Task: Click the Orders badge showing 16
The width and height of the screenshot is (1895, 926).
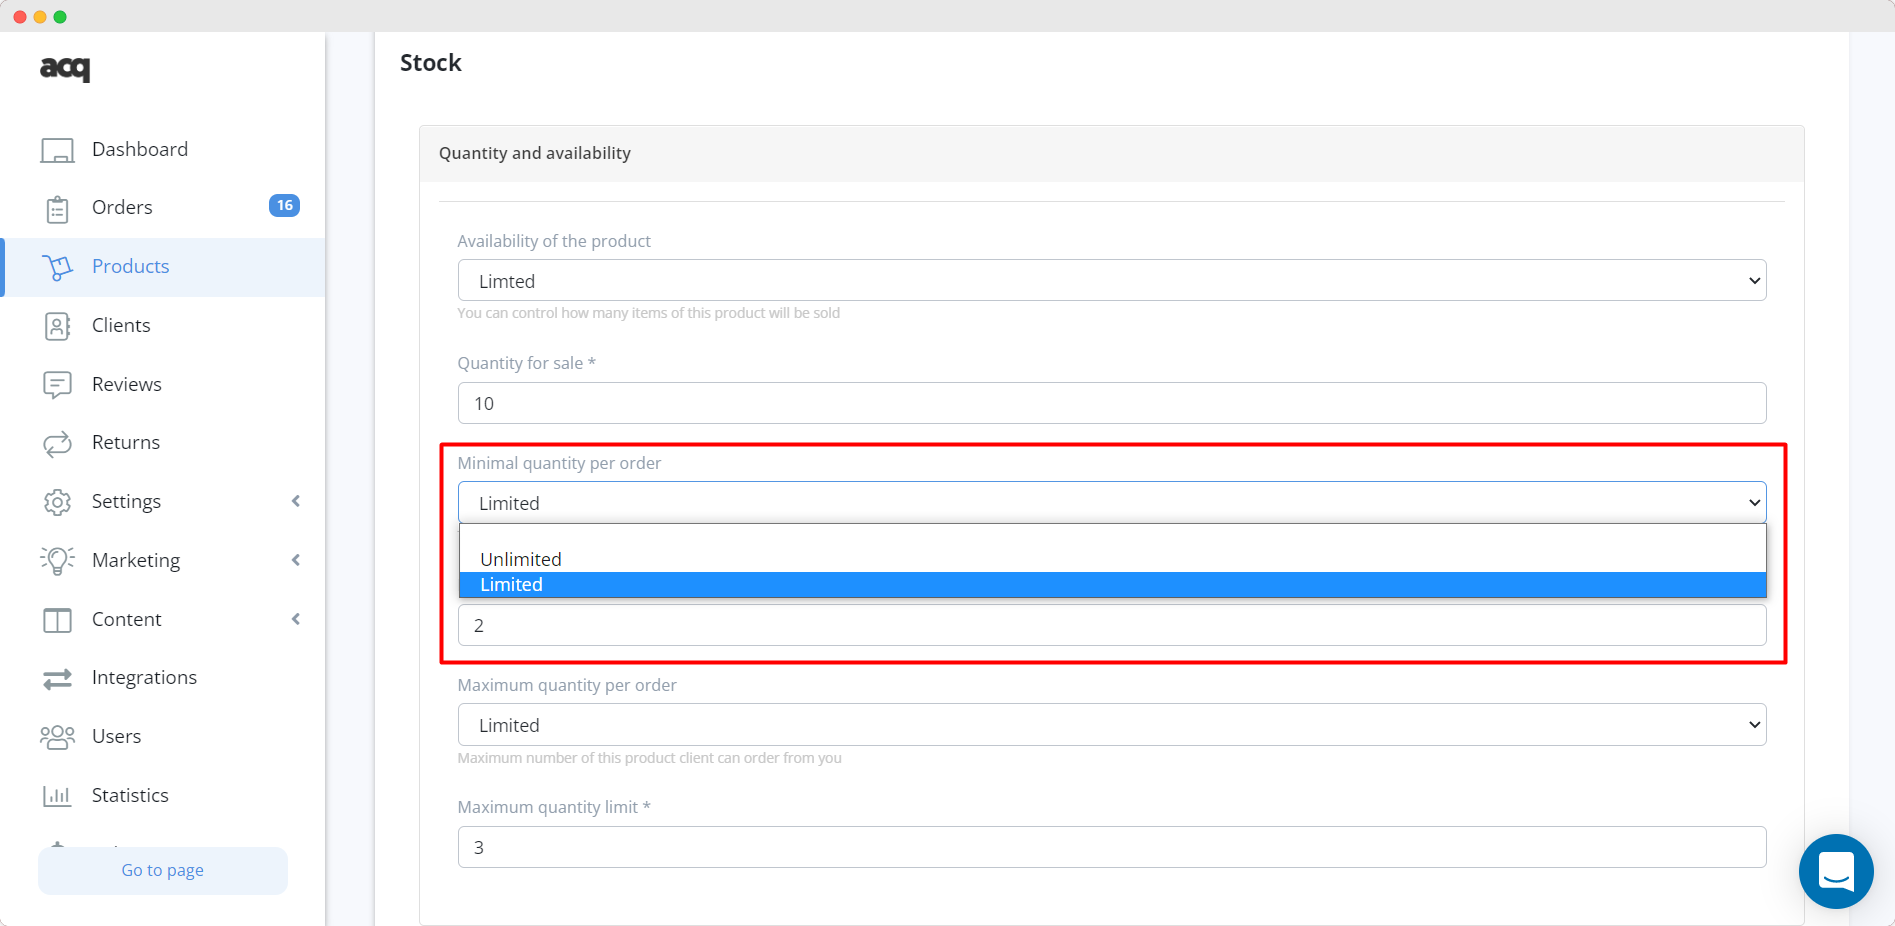Action: 284,205
